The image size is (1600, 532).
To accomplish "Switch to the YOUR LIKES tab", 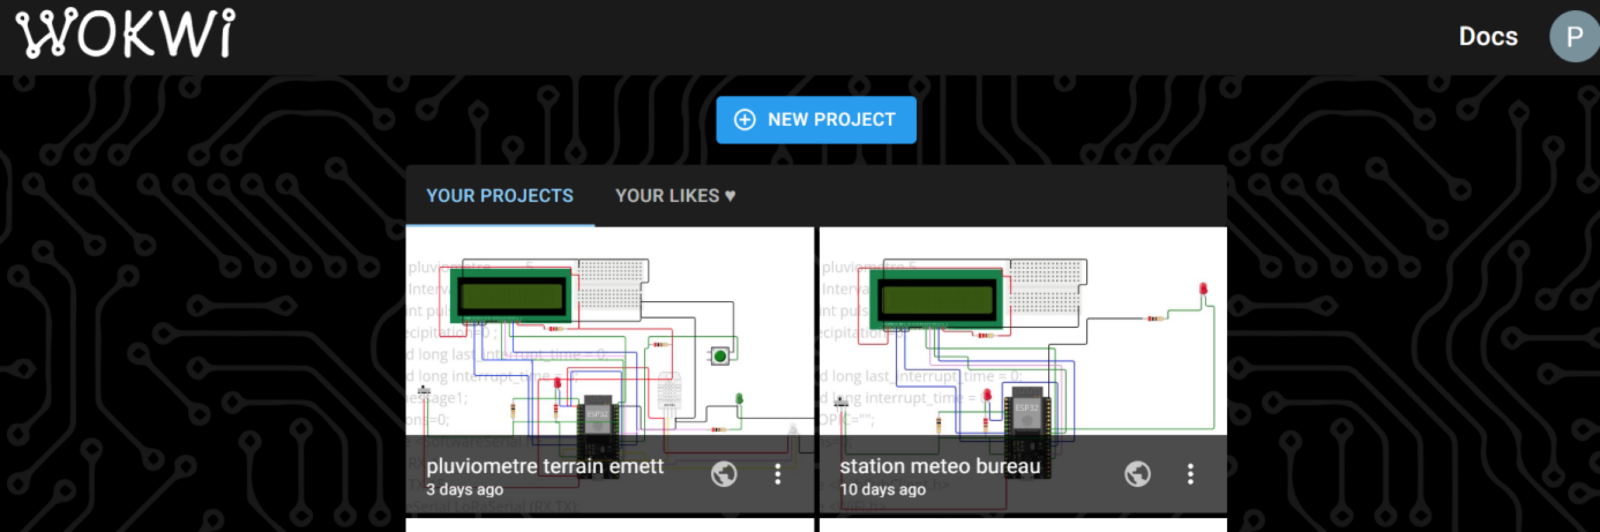I will coord(675,196).
